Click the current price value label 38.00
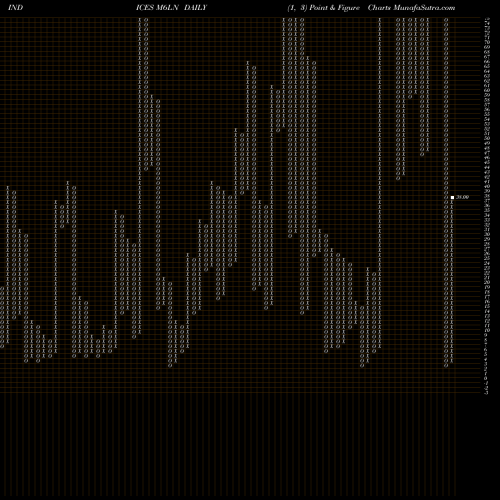The height and width of the screenshot is (500, 500). coord(462,197)
